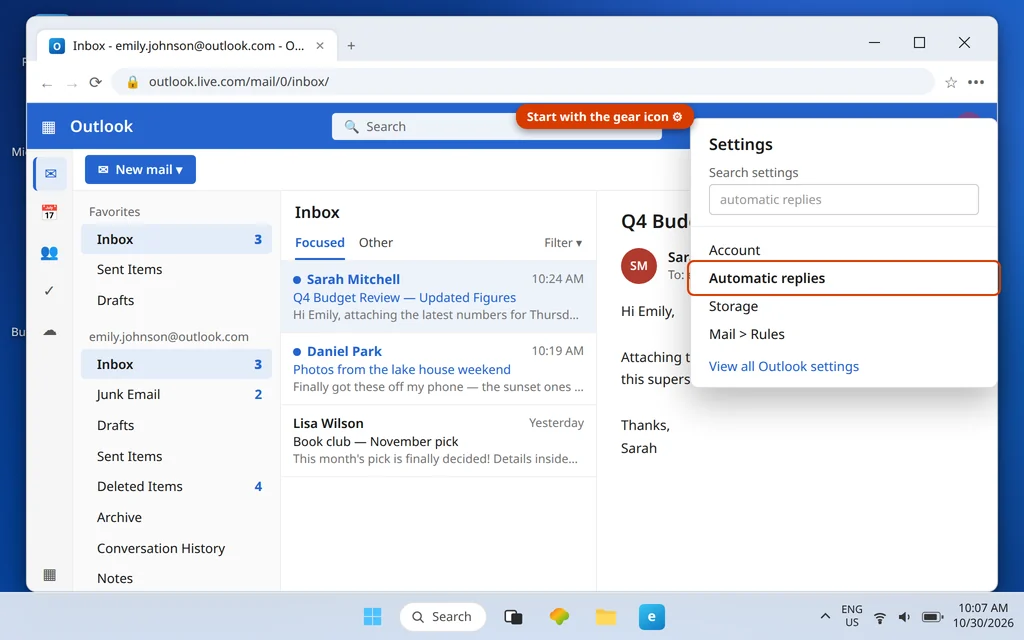Open the OneDrive cloud icon in rail
The width and height of the screenshot is (1024, 640).
[x=50, y=332]
